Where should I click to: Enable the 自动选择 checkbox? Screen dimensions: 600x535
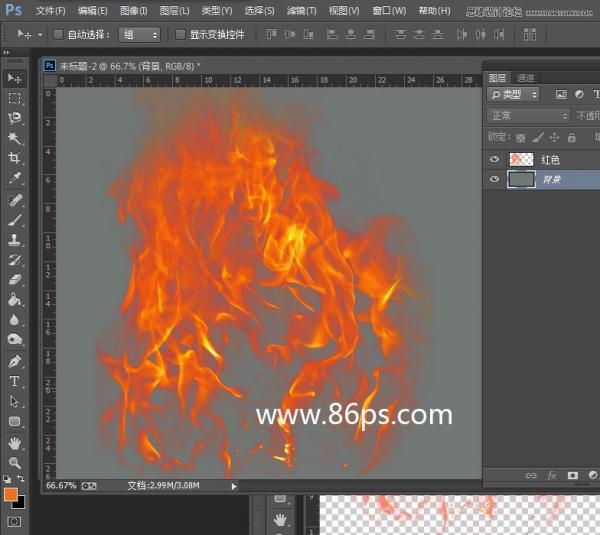tap(58, 34)
